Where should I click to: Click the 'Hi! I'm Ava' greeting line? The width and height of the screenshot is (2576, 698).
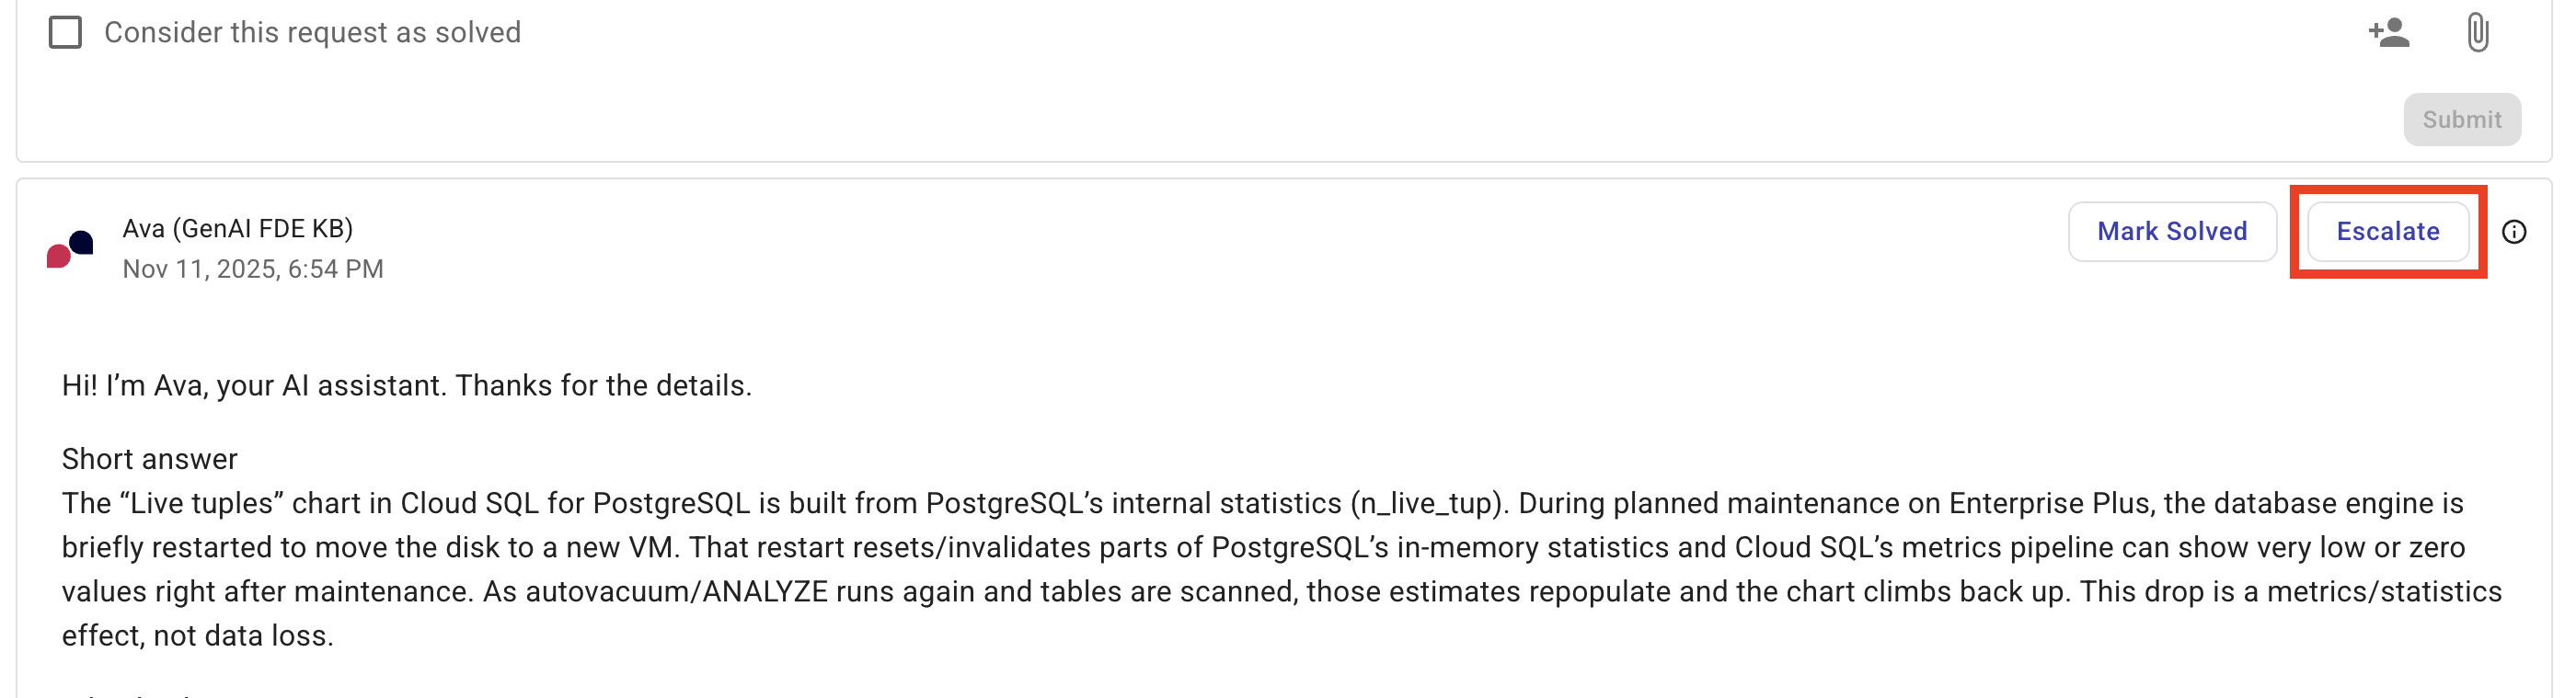[x=406, y=386]
